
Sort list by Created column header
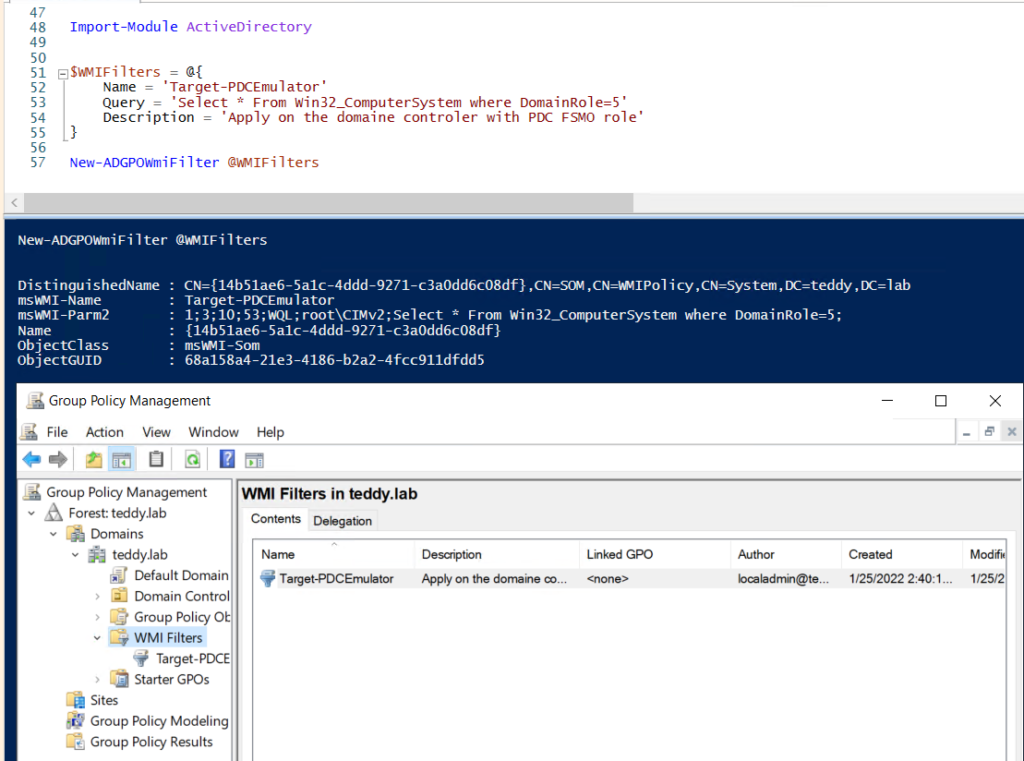point(902,554)
